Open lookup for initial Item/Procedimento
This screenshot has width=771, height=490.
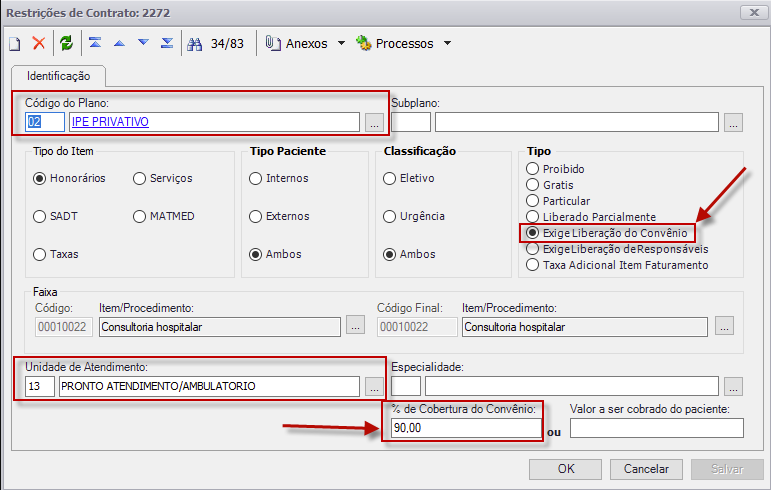(356, 325)
